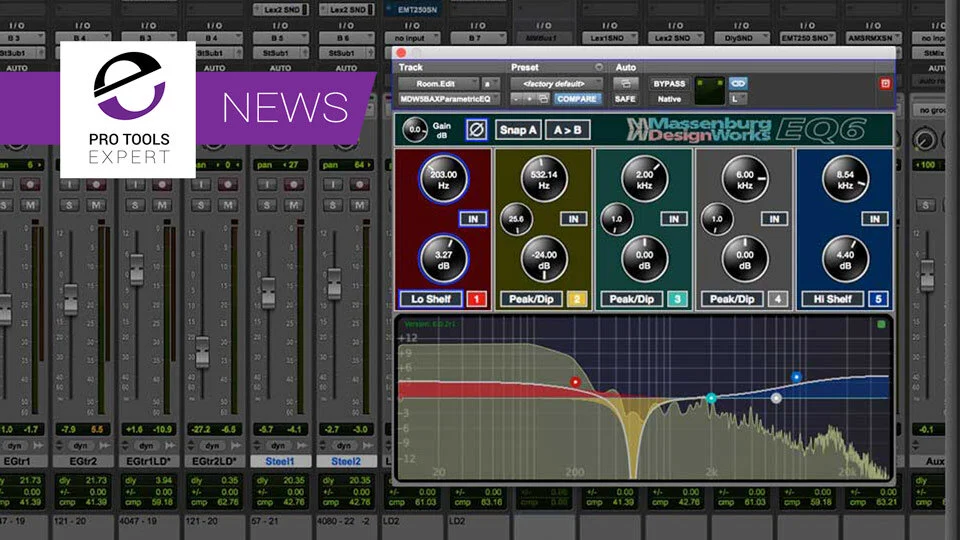Viewport: 960px width, 540px height.
Task: Click the blue band 5 node on EQ graph
Action: click(x=796, y=377)
